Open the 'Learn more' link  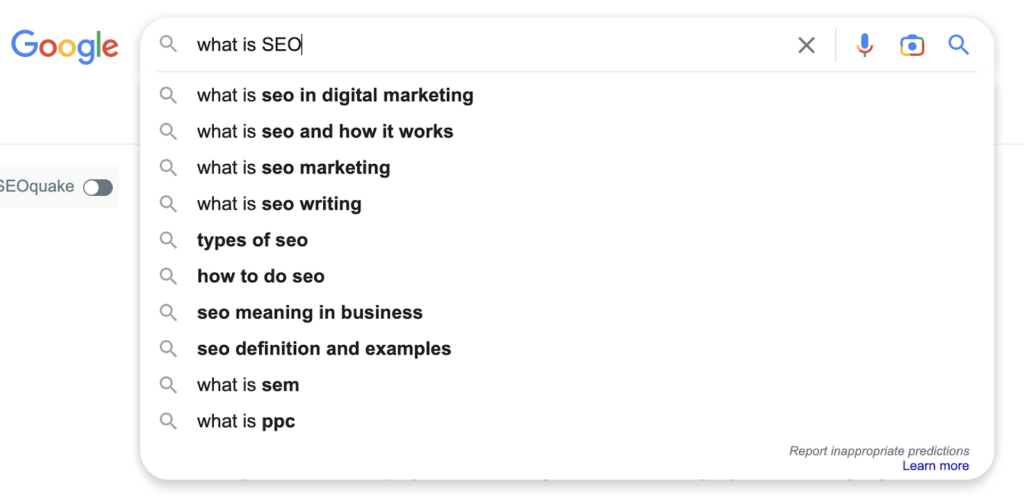935,466
